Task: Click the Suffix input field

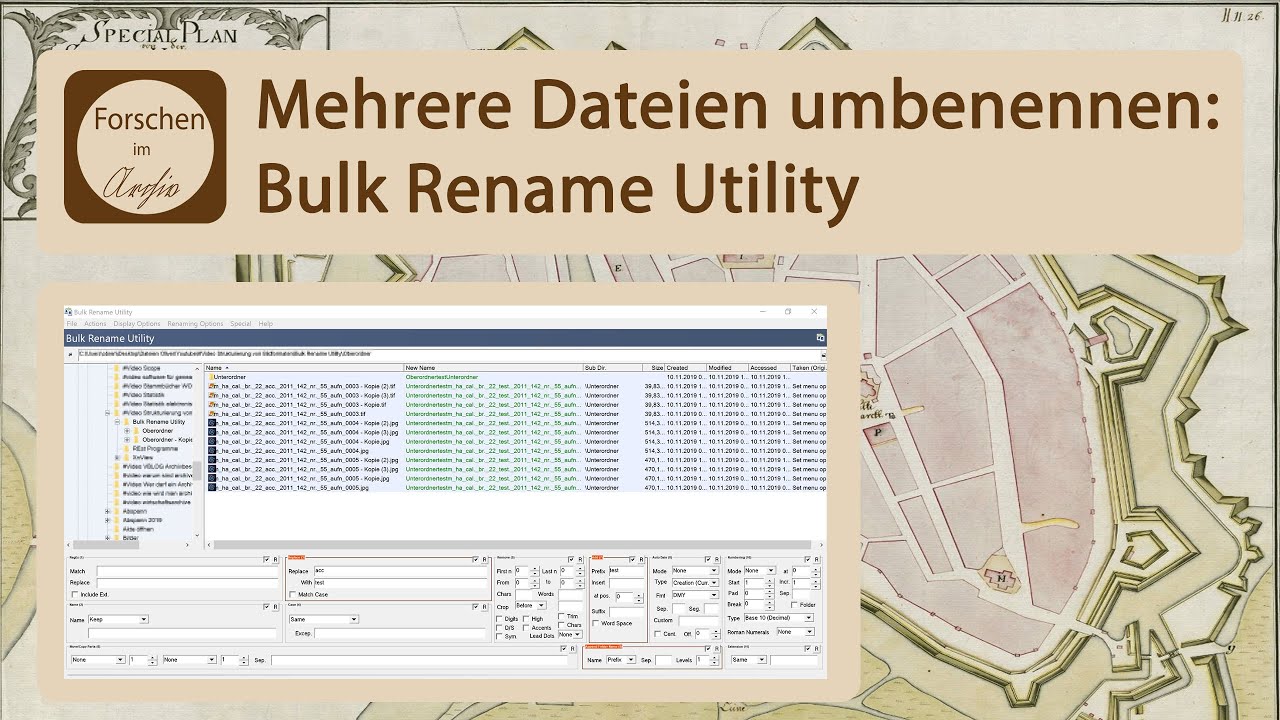Action: coord(626,611)
